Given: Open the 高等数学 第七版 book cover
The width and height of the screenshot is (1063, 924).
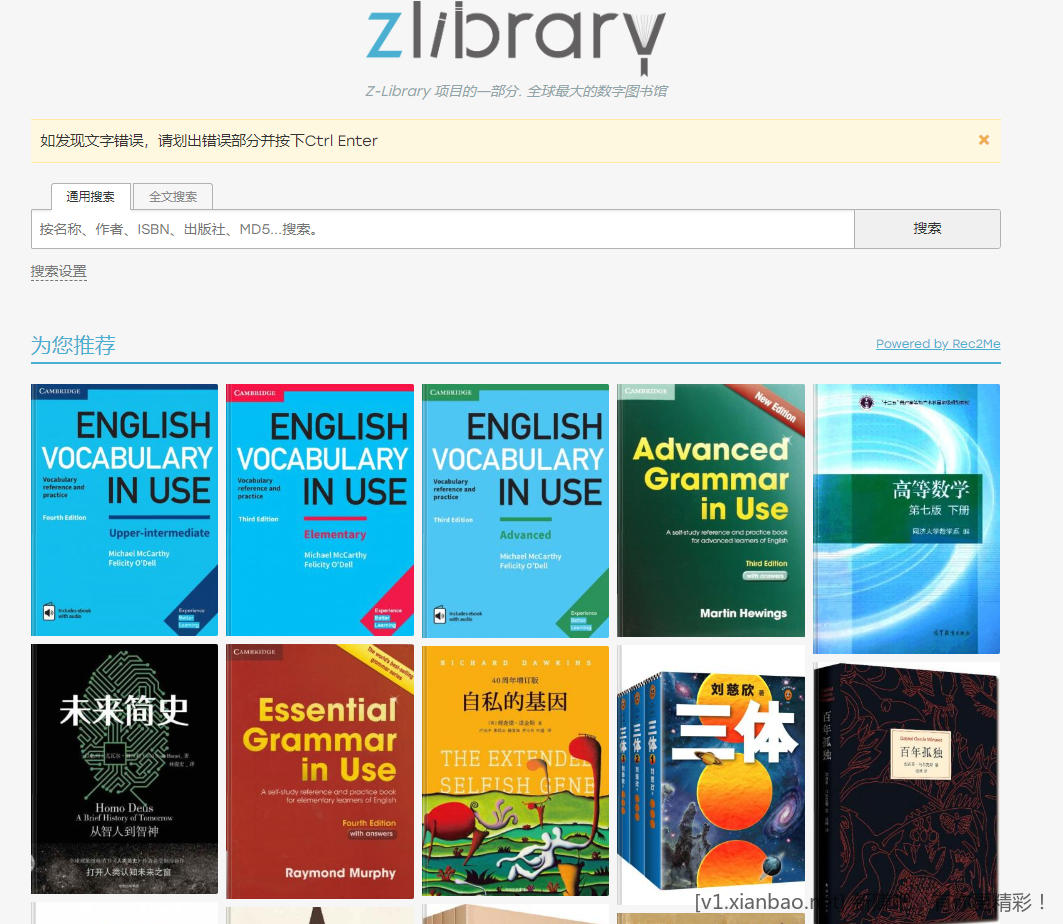Looking at the screenshot, I should [x=906, y=519].
